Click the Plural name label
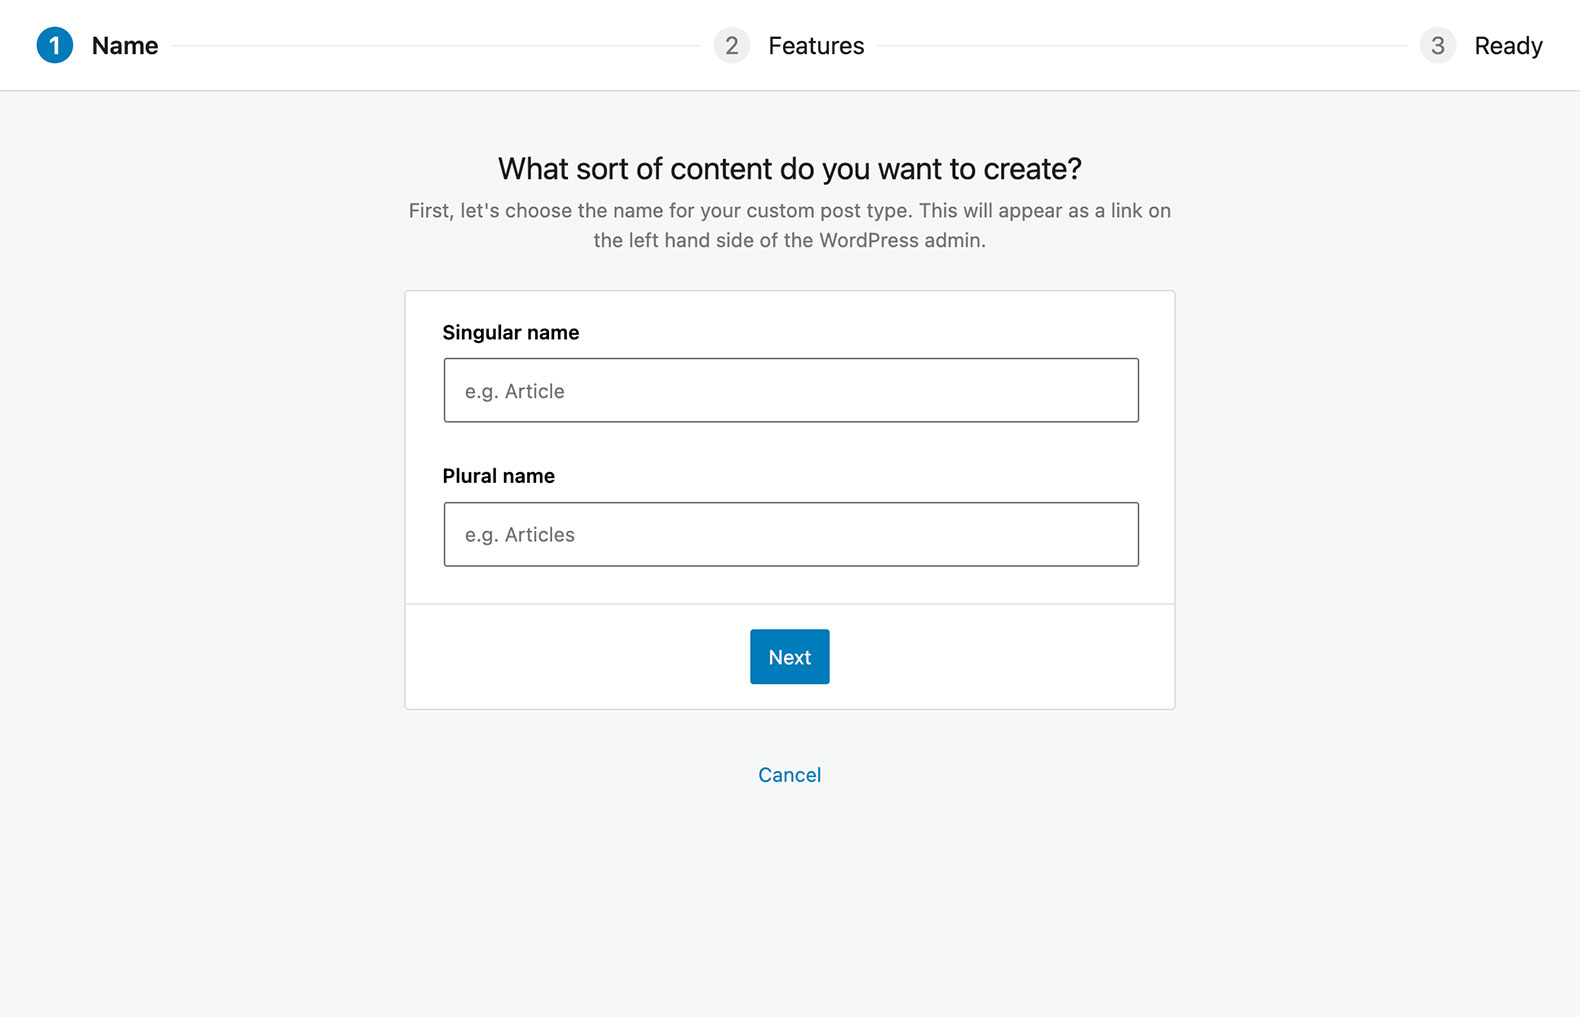The height and width of the screenshot is (1017, 1580). [x=499, y=476]
